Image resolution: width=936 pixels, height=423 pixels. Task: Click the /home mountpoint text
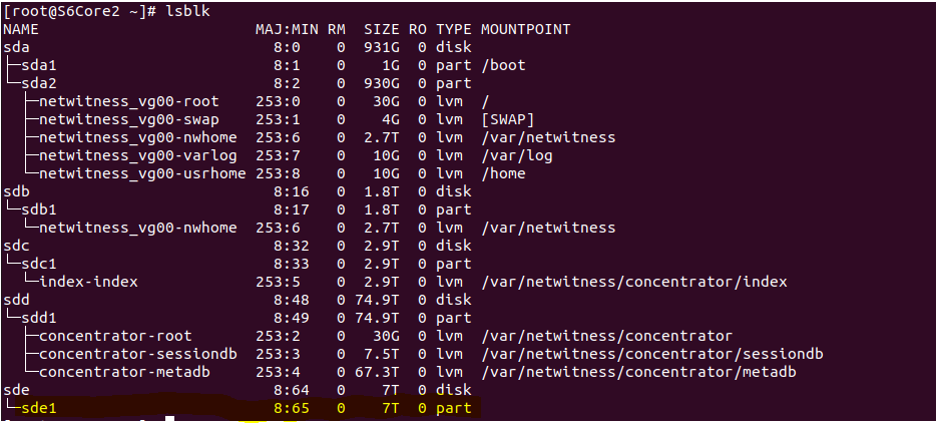[x=503, y=173]
